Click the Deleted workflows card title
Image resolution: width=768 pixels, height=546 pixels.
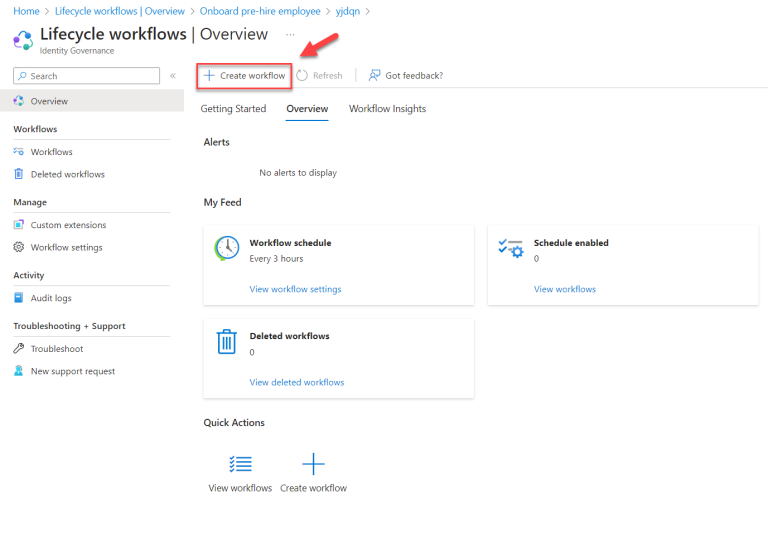[x=289, y=336]
